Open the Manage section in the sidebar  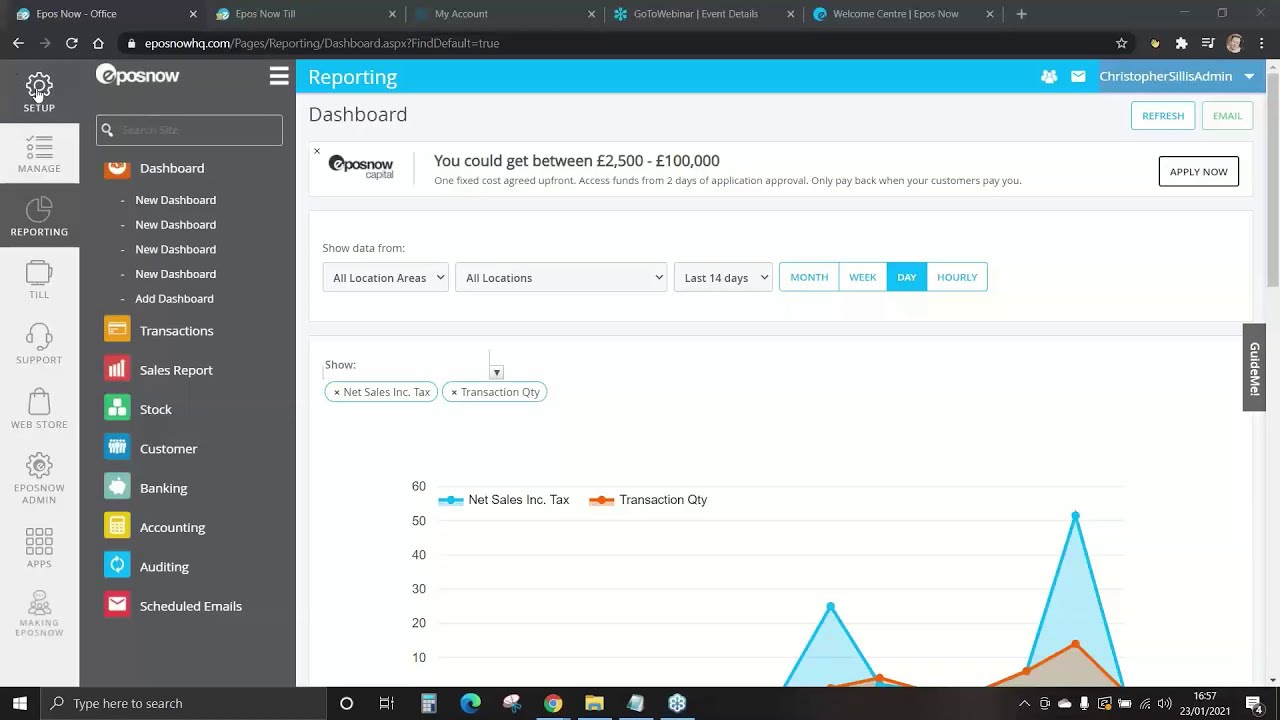point(39,155)
